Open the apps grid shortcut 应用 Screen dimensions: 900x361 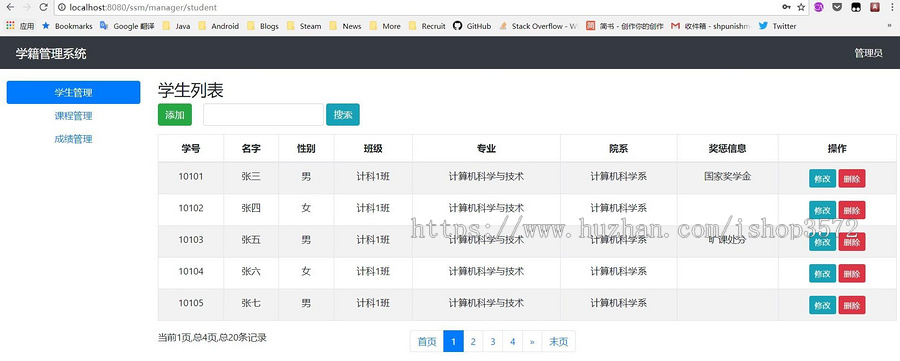click(x=20, y=26)
